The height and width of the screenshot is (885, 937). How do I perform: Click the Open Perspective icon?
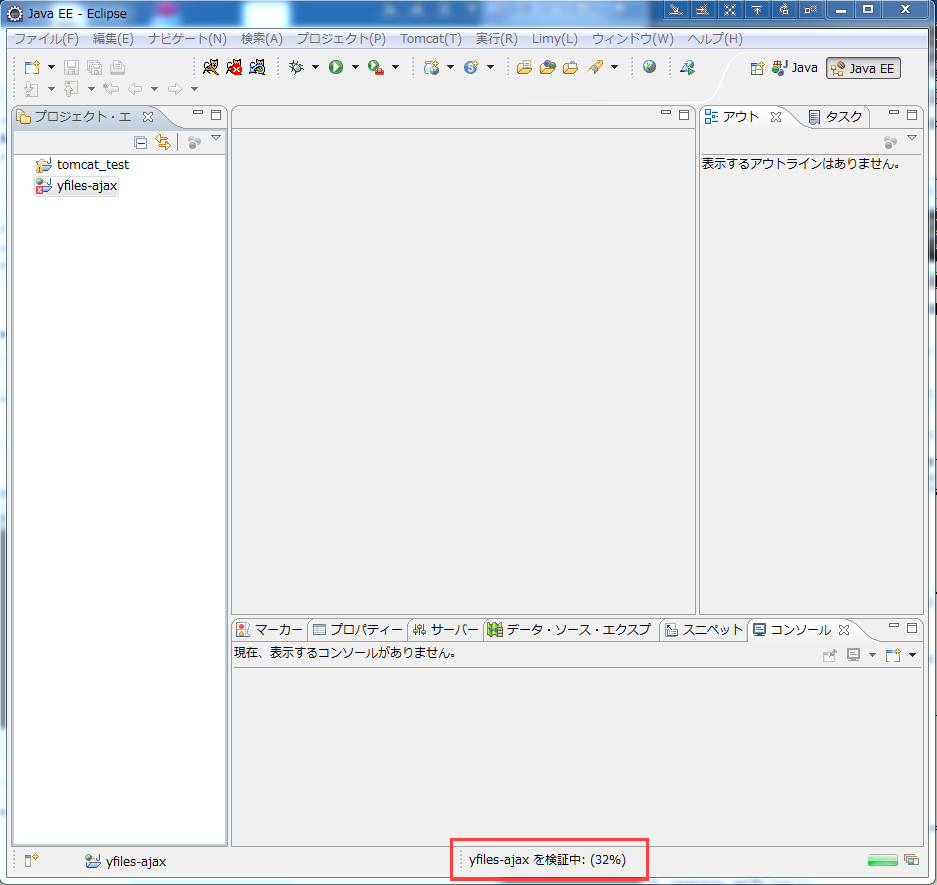click(x=757, y=68)
